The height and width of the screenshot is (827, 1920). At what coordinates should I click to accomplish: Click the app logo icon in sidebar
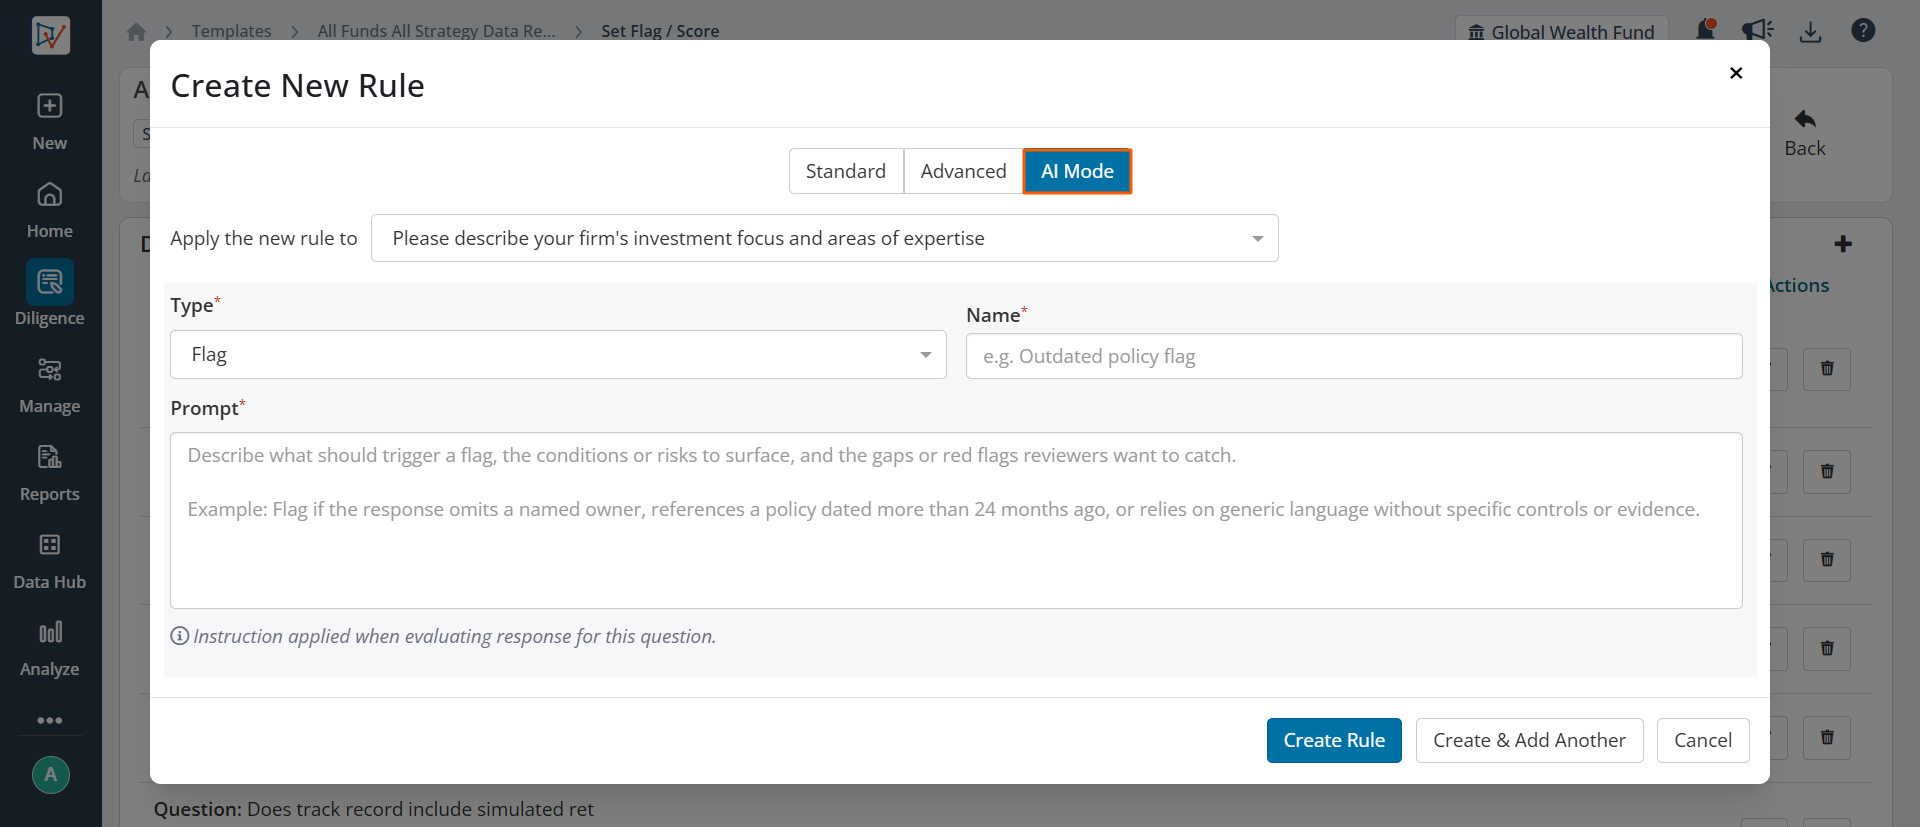pos(50,36)
